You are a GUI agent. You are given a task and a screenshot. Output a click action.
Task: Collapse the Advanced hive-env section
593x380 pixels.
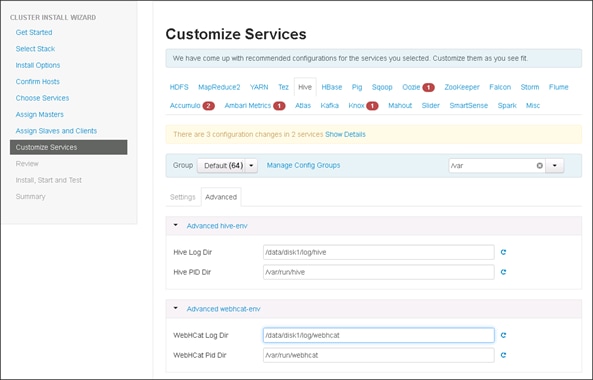175,225
